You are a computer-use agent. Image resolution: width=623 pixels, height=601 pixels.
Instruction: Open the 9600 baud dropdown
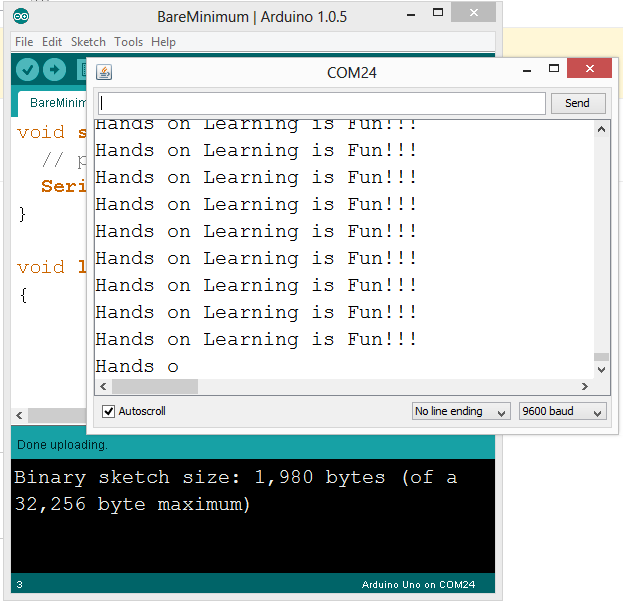[563, 411]
